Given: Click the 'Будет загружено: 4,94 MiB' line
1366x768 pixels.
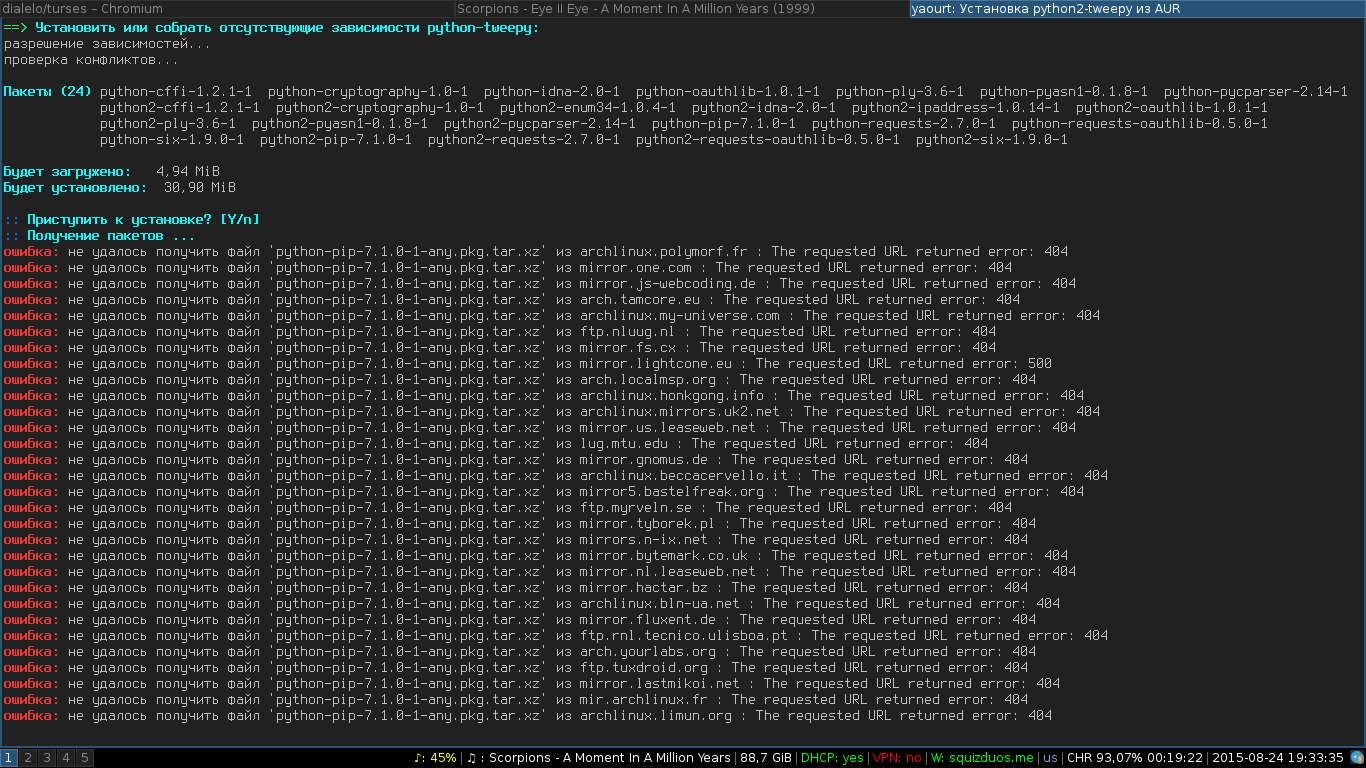Looking at the screenshot, I should (x=112, y=172).
